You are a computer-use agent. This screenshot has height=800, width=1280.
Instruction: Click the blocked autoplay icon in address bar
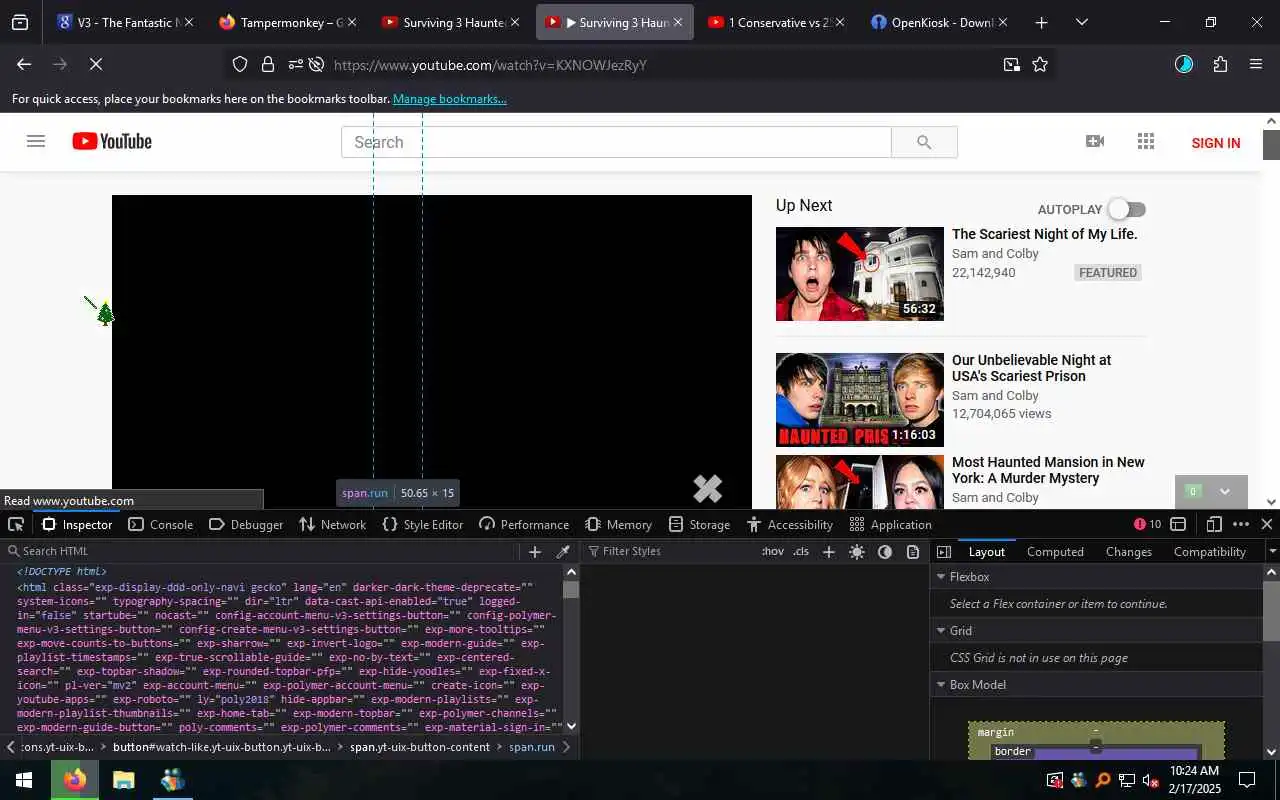(x=316, y=64)
